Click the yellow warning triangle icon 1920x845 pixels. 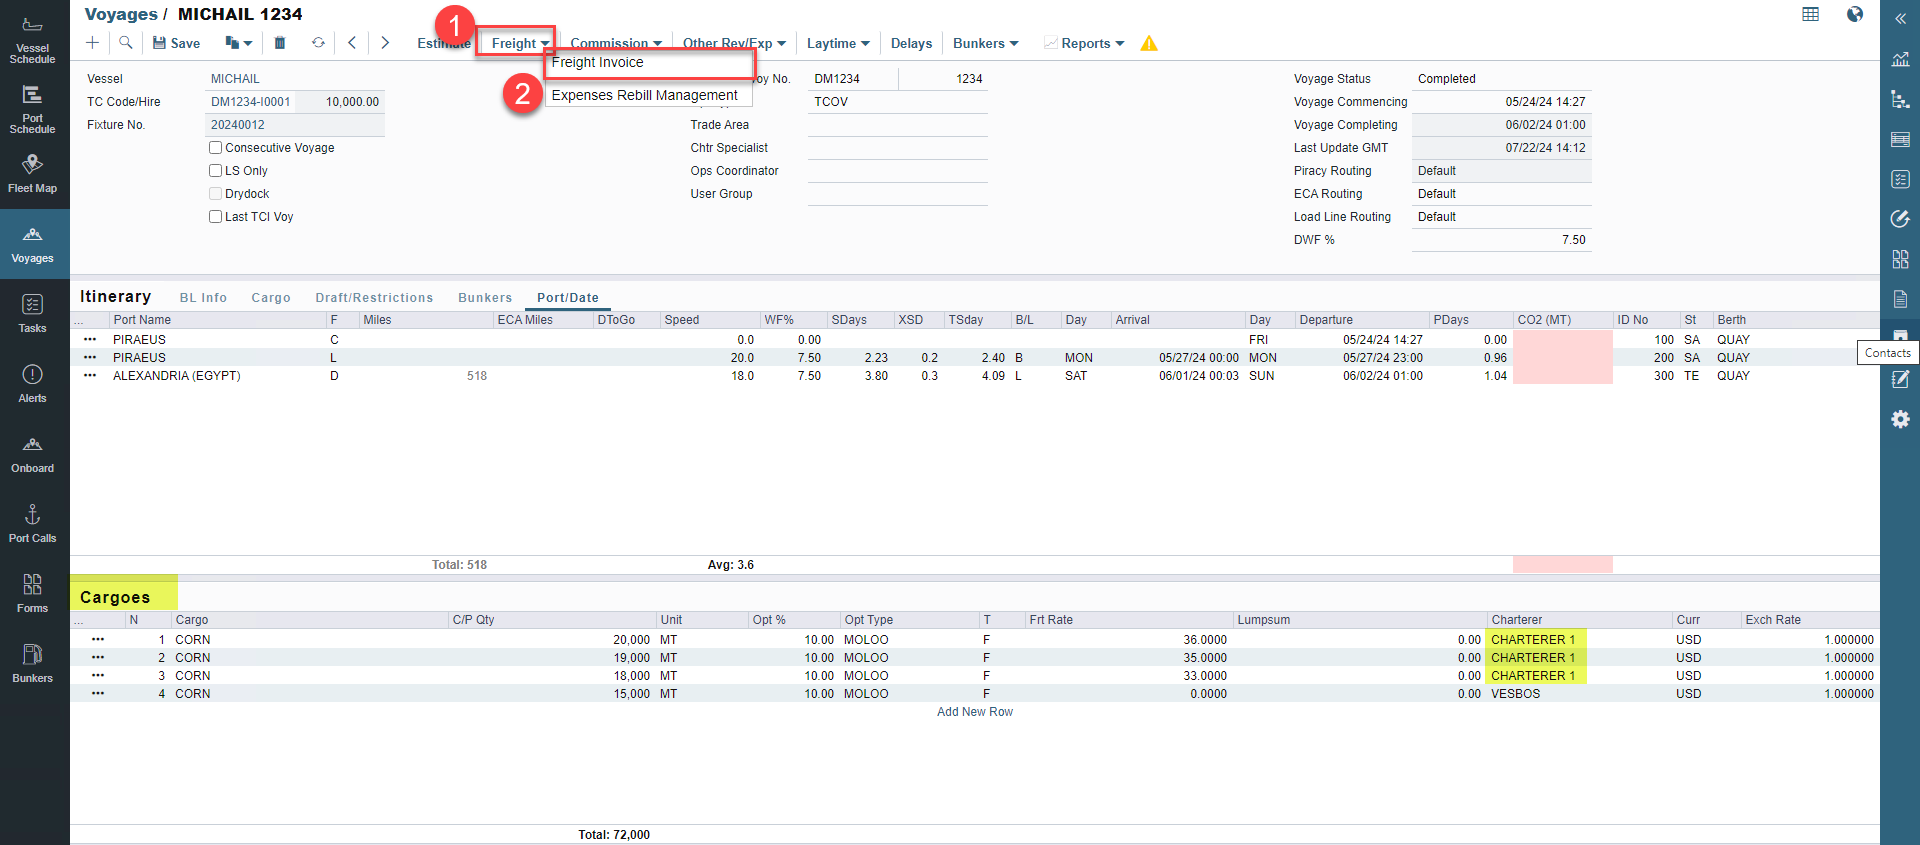pyautogui.click(x=1149, y=43)
